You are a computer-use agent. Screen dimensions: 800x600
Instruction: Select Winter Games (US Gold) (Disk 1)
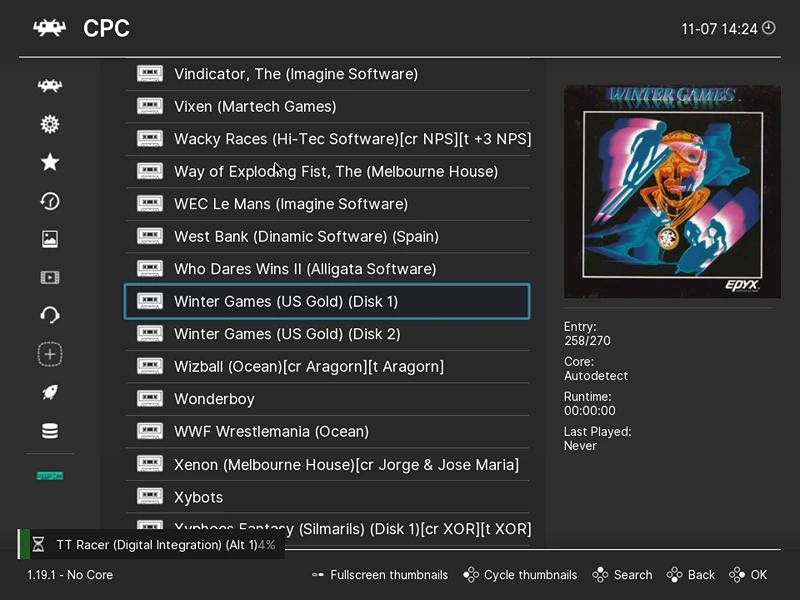[327, 301]
